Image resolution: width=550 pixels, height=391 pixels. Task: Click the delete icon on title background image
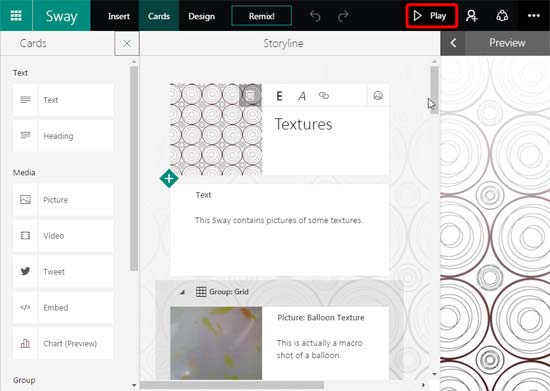250,95
